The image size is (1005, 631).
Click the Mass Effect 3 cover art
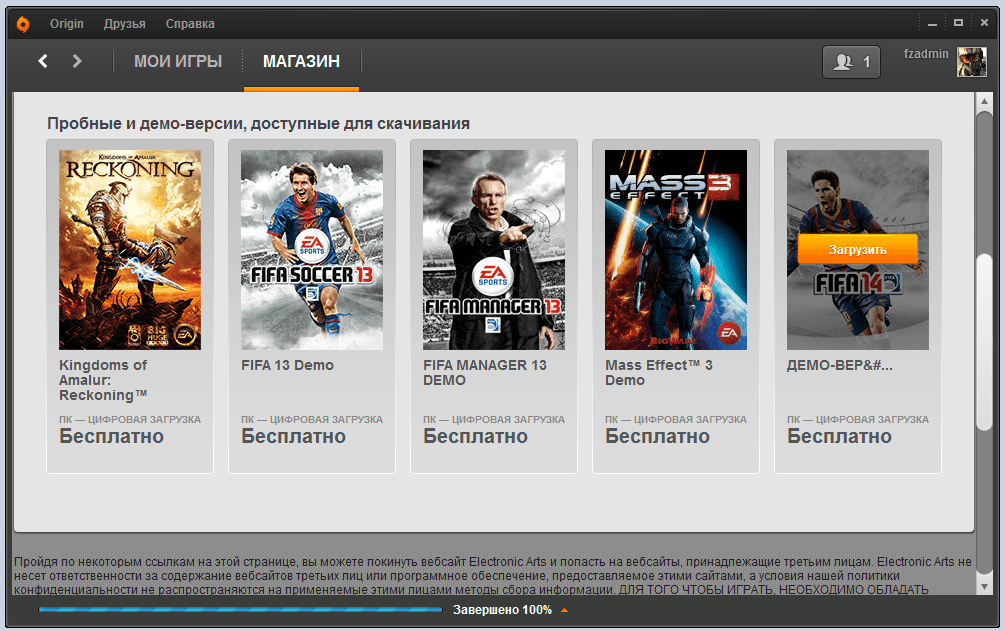(x=676, y=250)
